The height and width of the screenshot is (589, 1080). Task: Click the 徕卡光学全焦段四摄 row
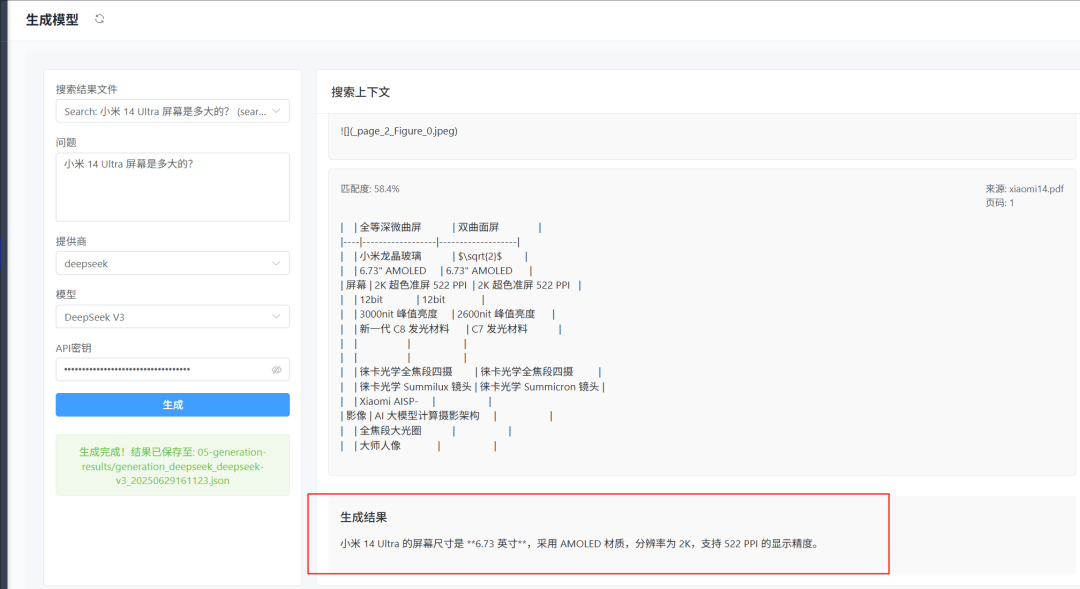point(471,372)
